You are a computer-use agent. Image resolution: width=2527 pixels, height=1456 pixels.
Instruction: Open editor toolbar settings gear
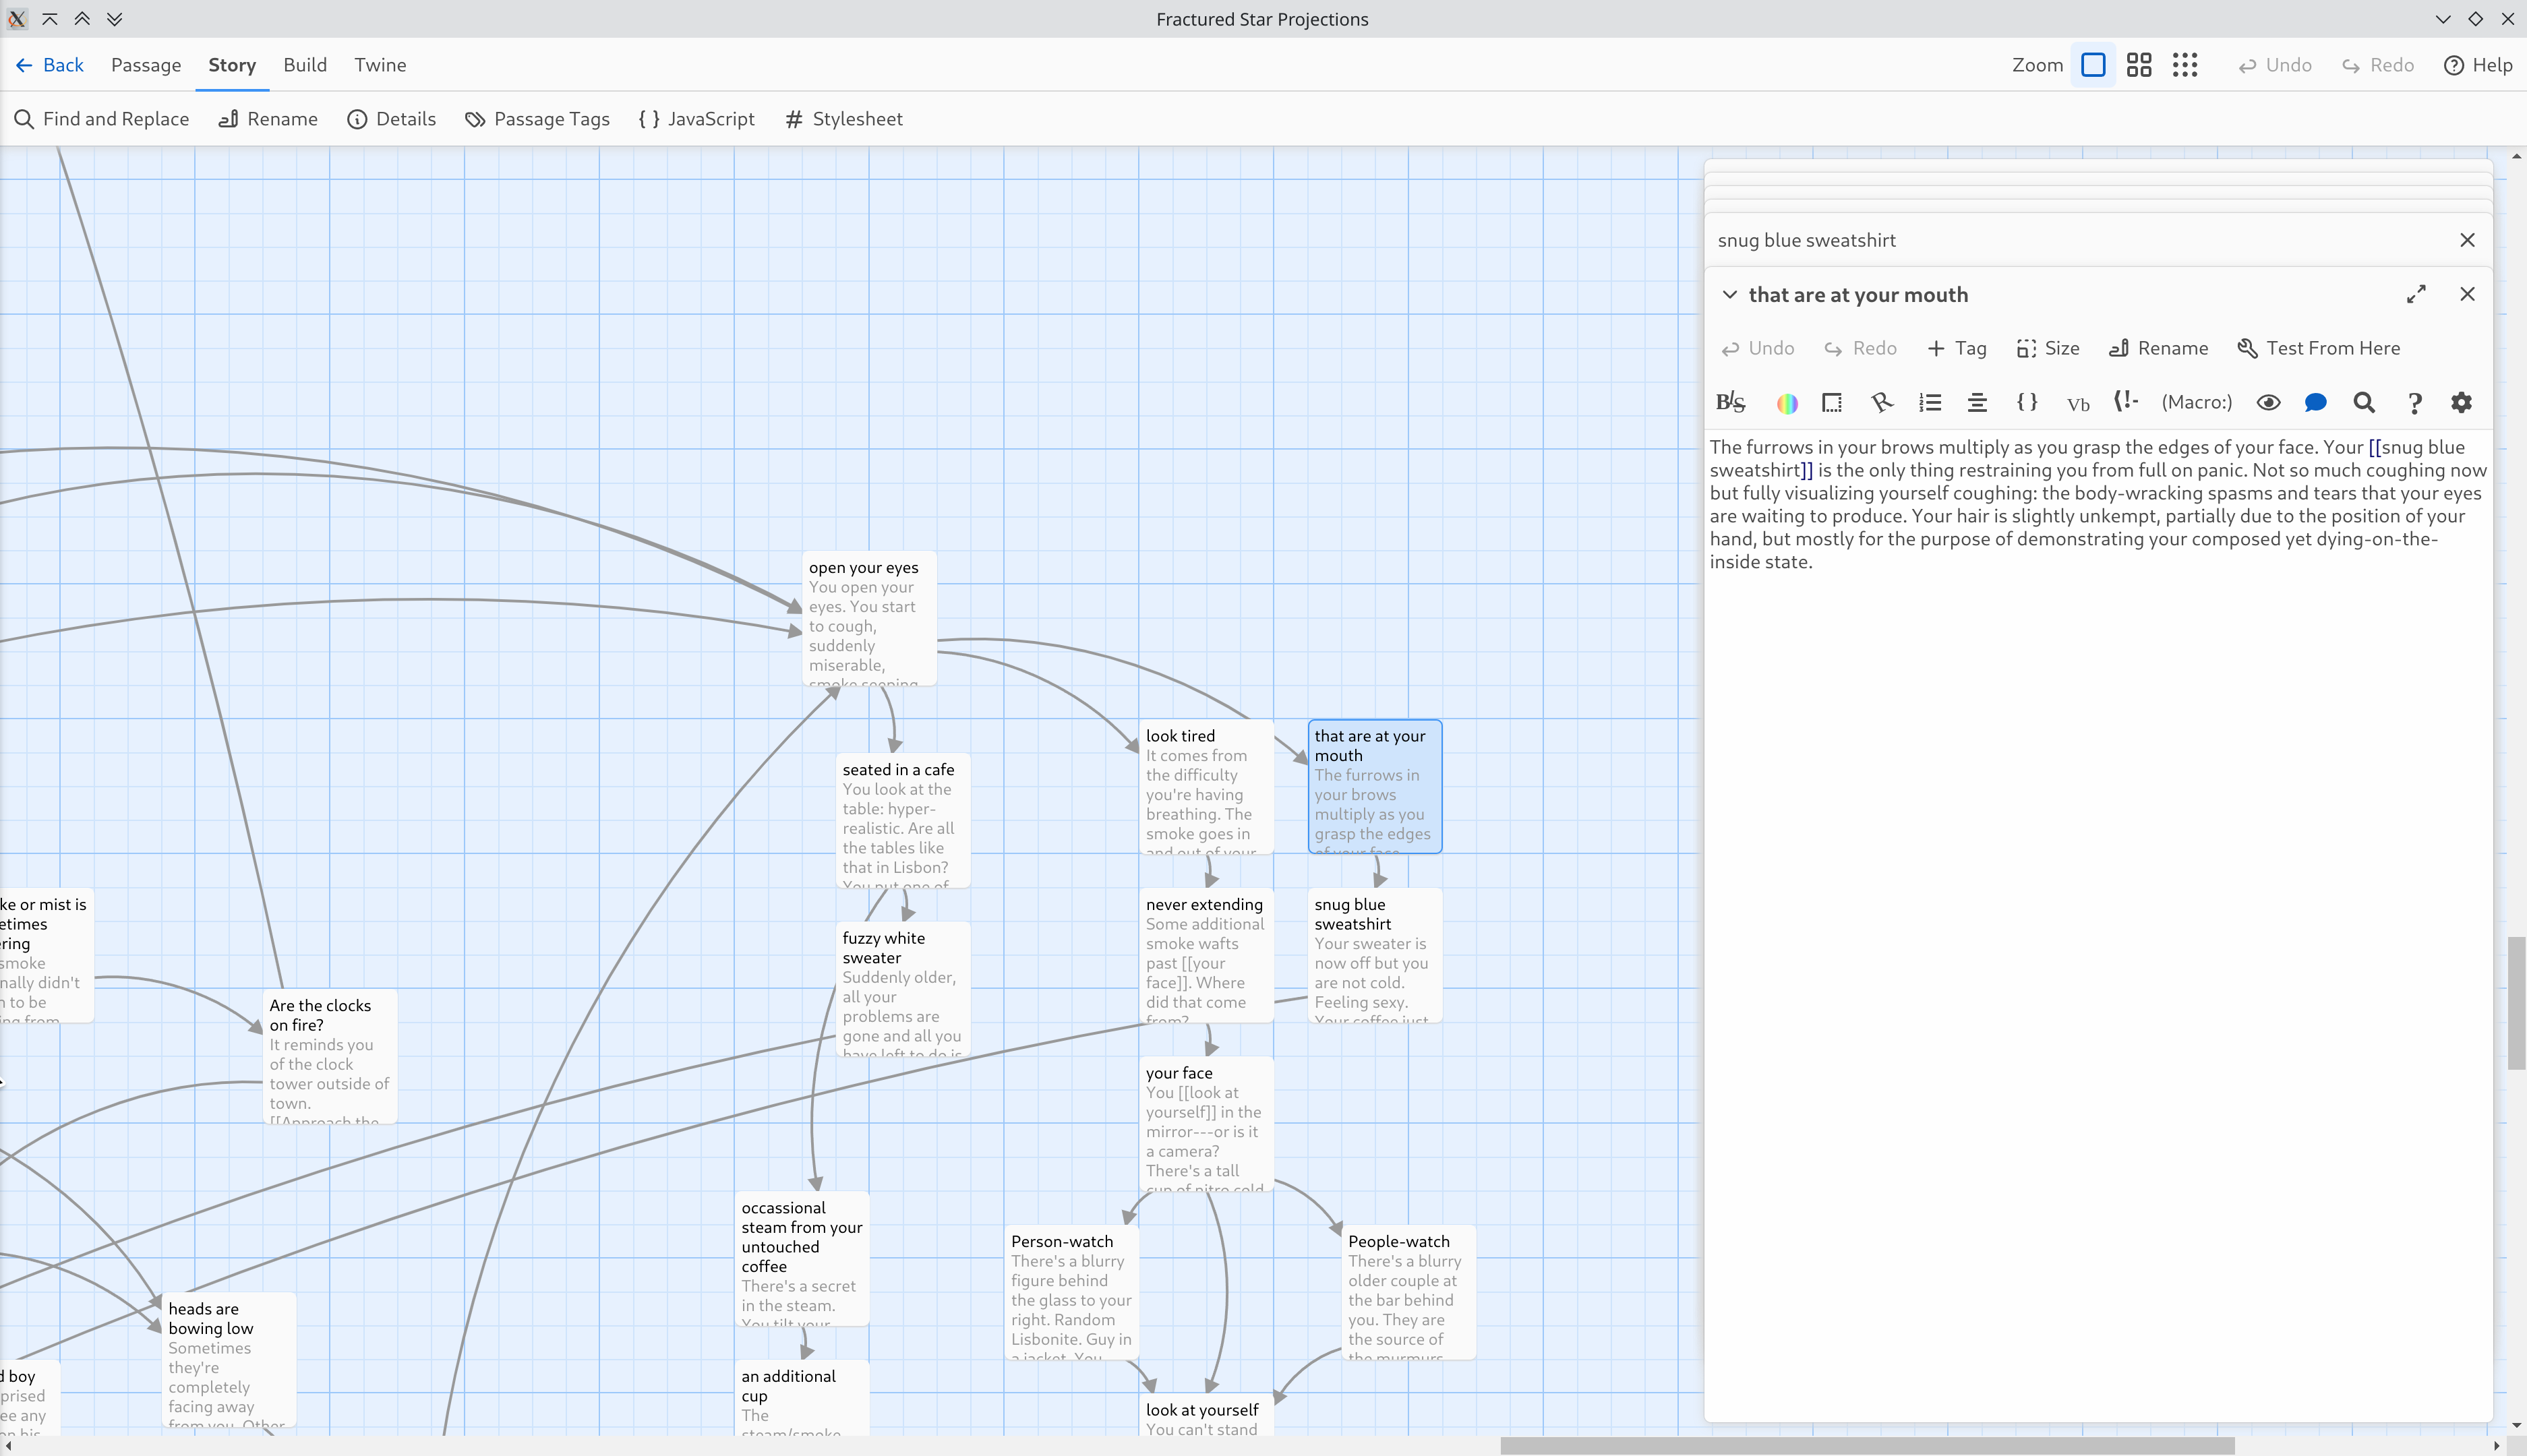pyautogui.click(x=2461, y=402)
